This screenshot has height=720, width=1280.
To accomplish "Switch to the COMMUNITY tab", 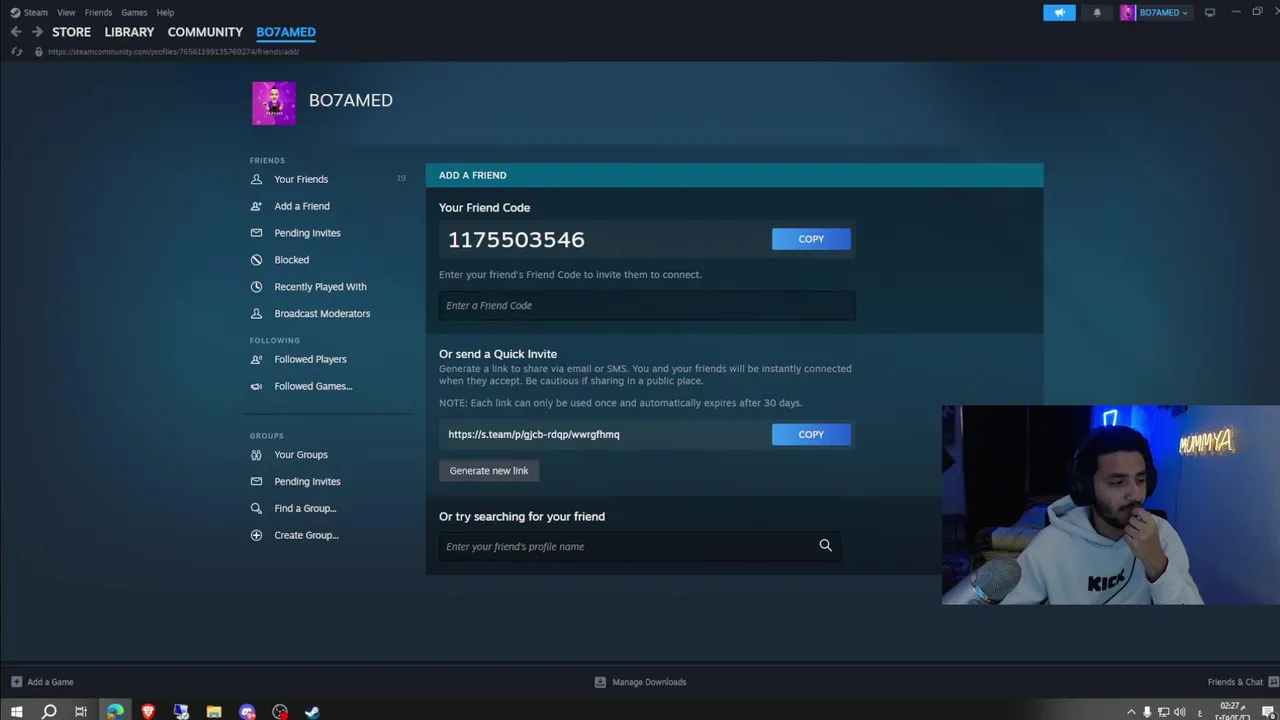I will pos(205,32).
